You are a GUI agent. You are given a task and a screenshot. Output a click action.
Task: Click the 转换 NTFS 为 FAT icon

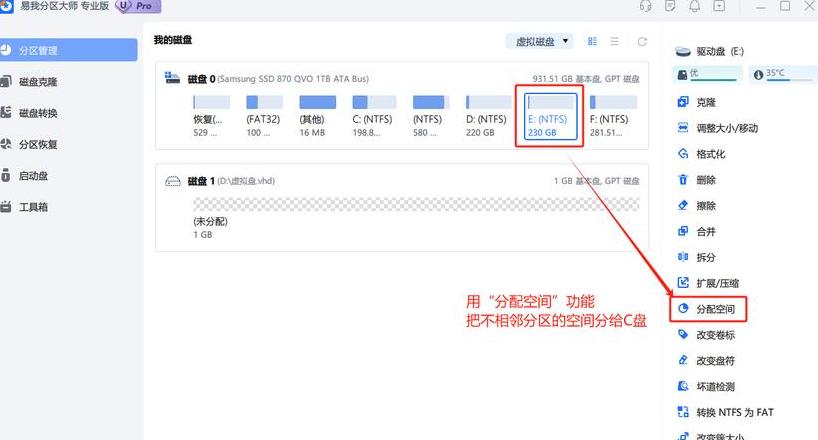[683, 412]
